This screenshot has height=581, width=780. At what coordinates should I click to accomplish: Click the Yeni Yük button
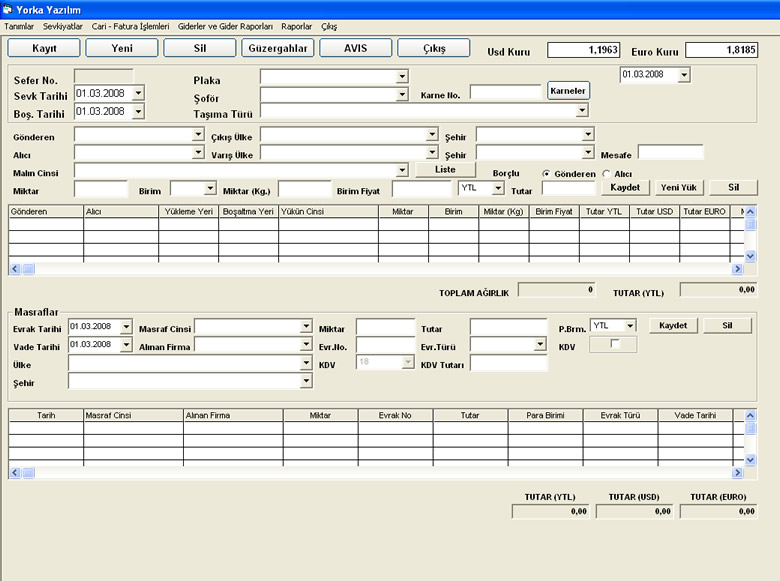[x=679, y=187]
